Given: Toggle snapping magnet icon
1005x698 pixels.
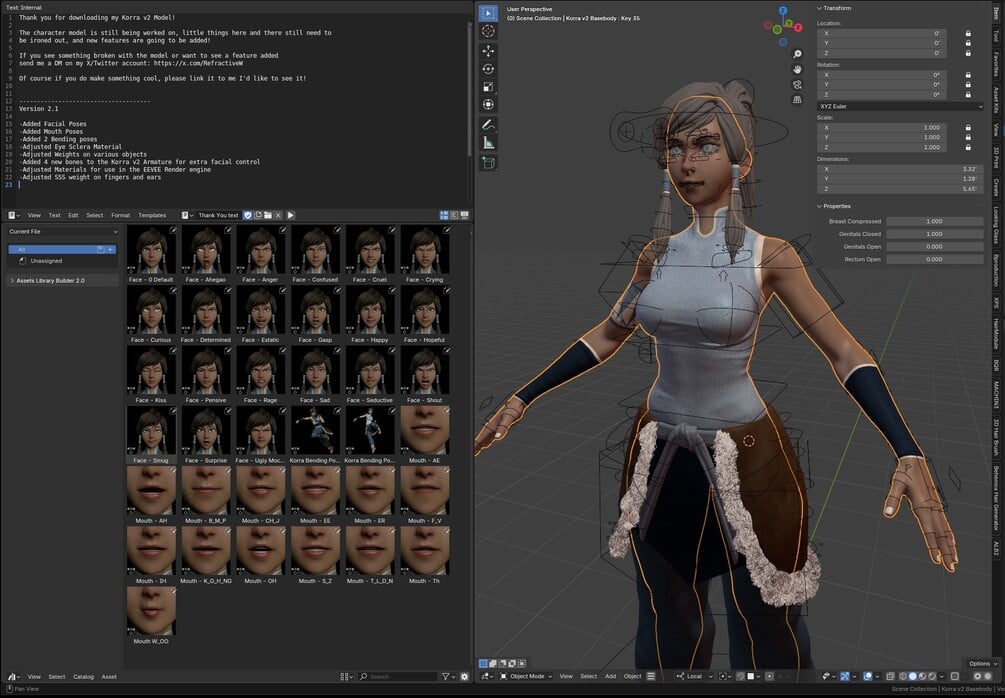Looking at the screenshot, I should [x=740, y=676].
